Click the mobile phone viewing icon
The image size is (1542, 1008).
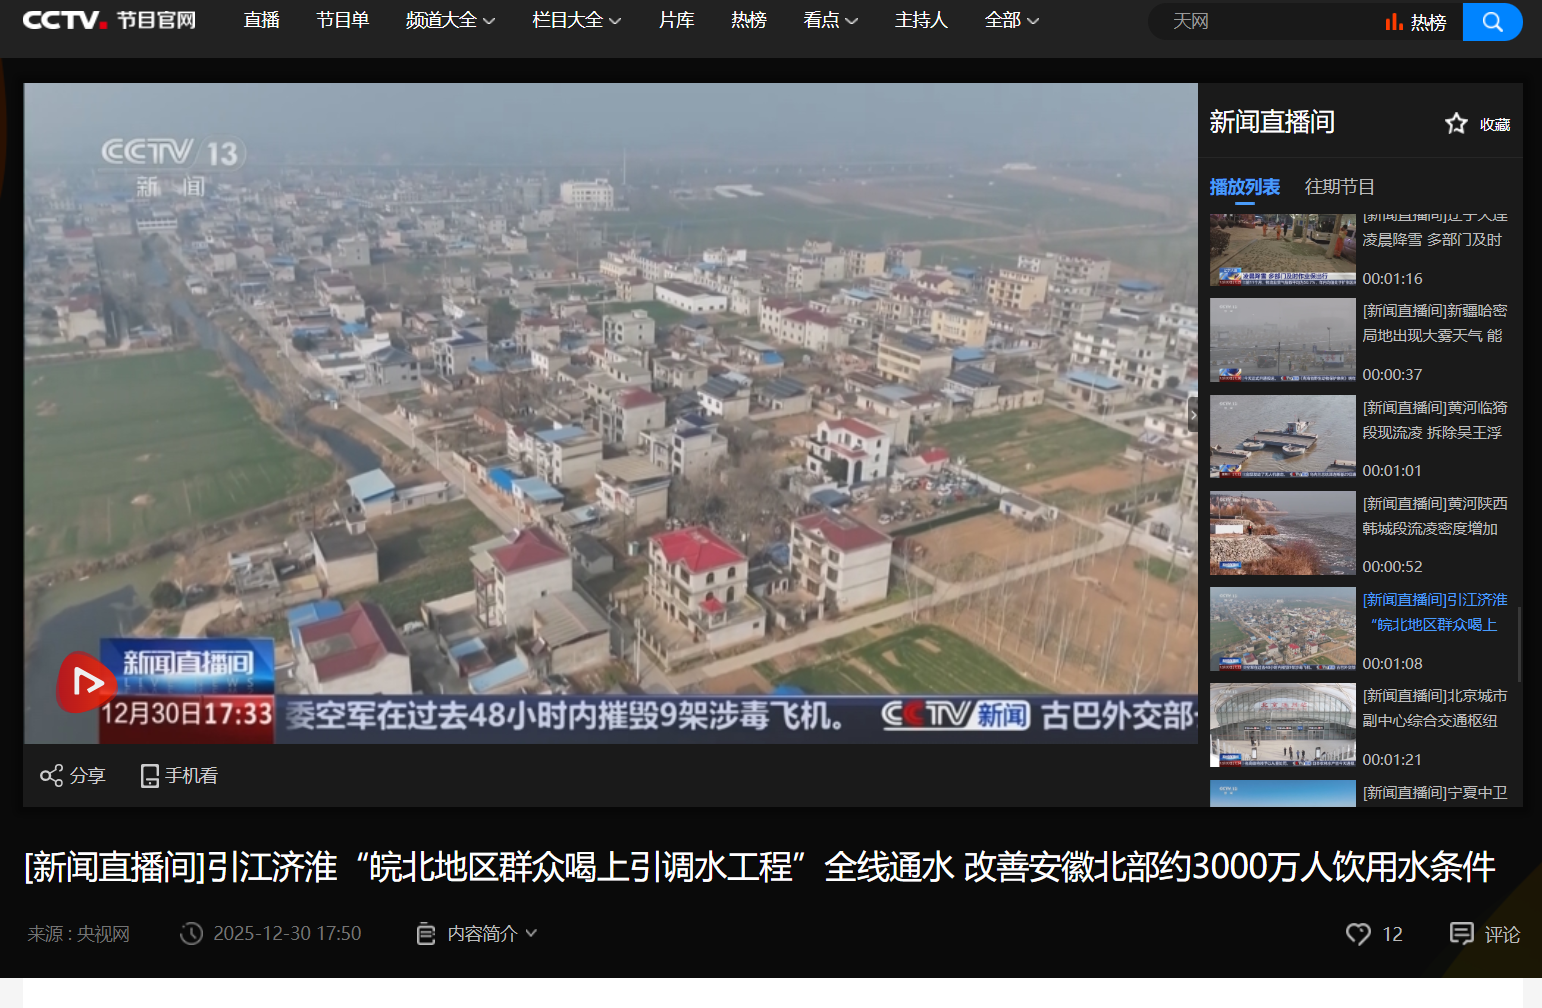150,776
